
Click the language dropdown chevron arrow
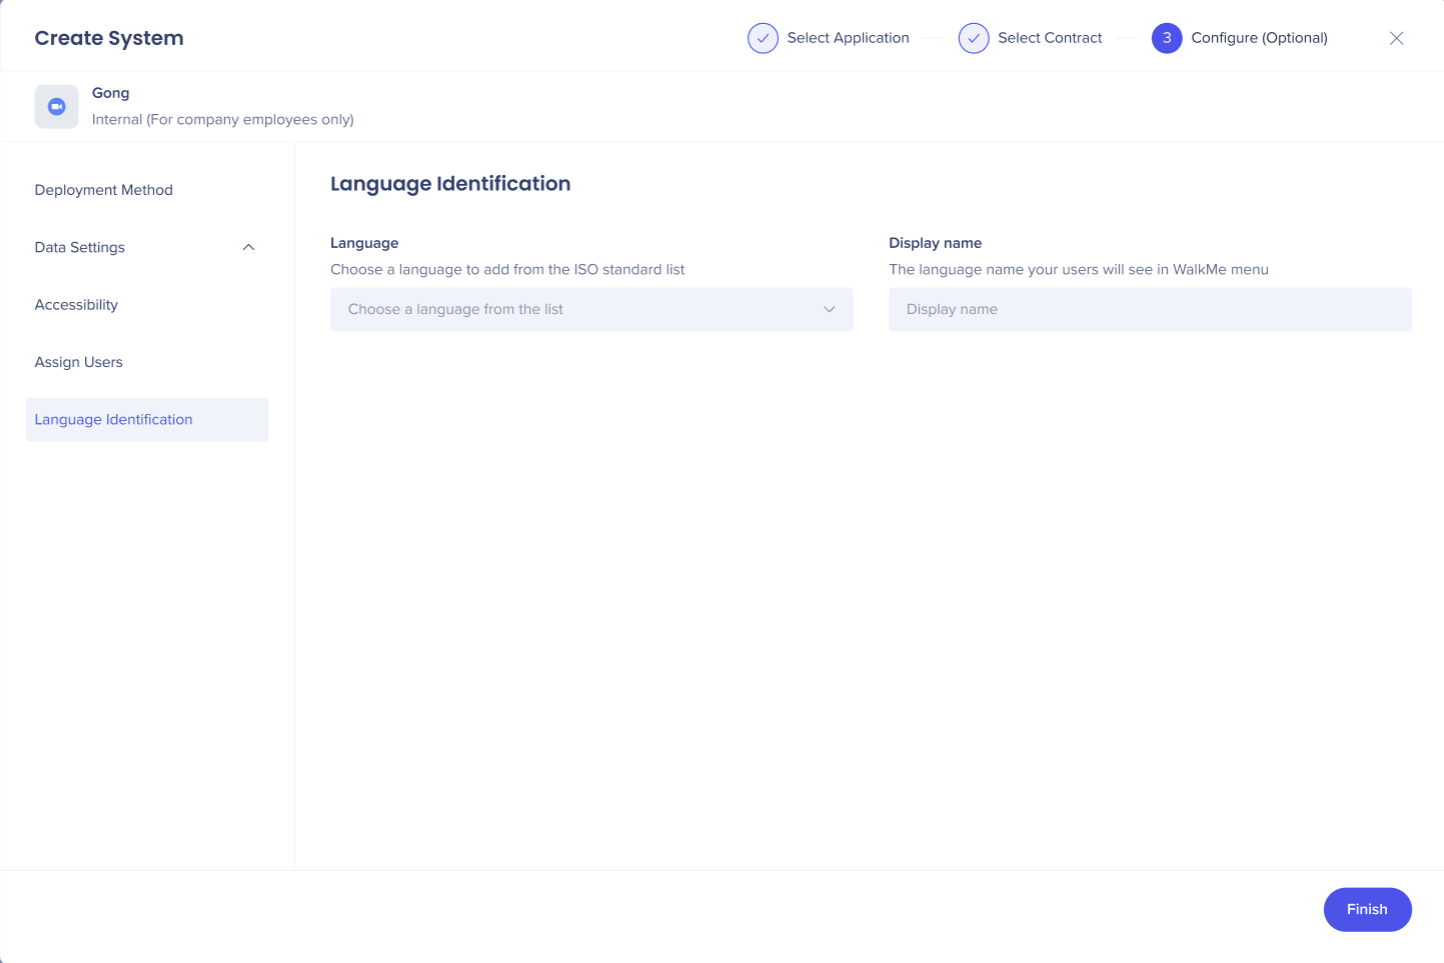[829, 309]
